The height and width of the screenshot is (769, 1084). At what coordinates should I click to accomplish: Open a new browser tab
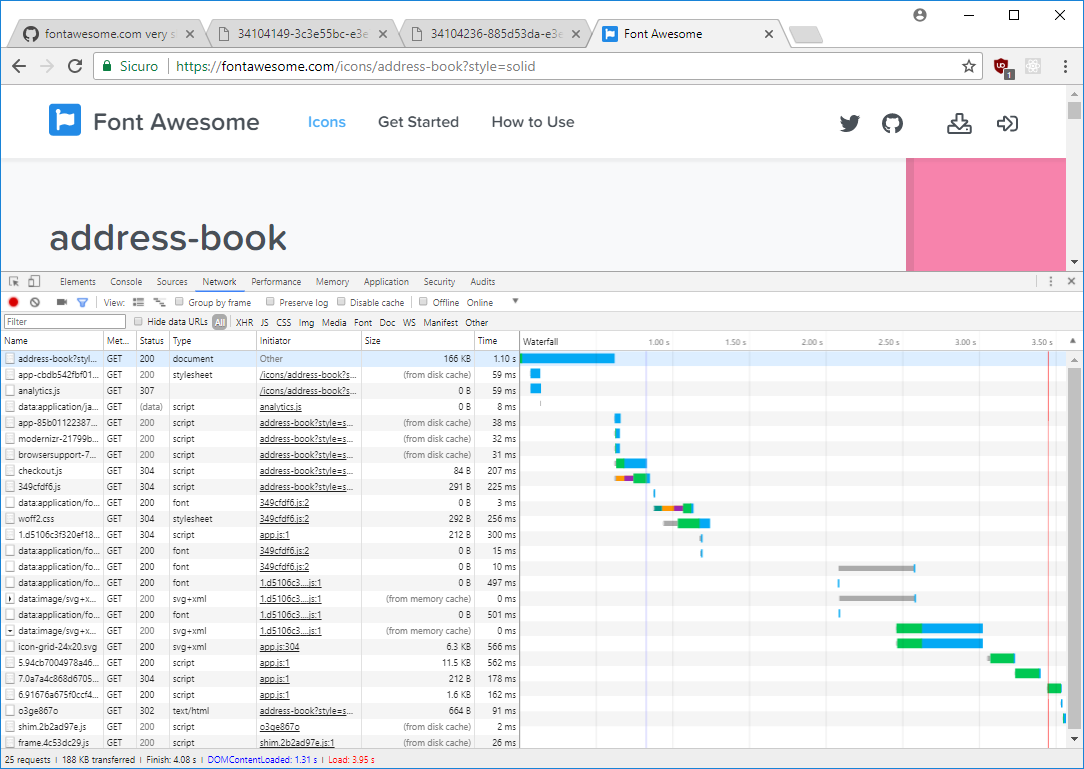805,34
